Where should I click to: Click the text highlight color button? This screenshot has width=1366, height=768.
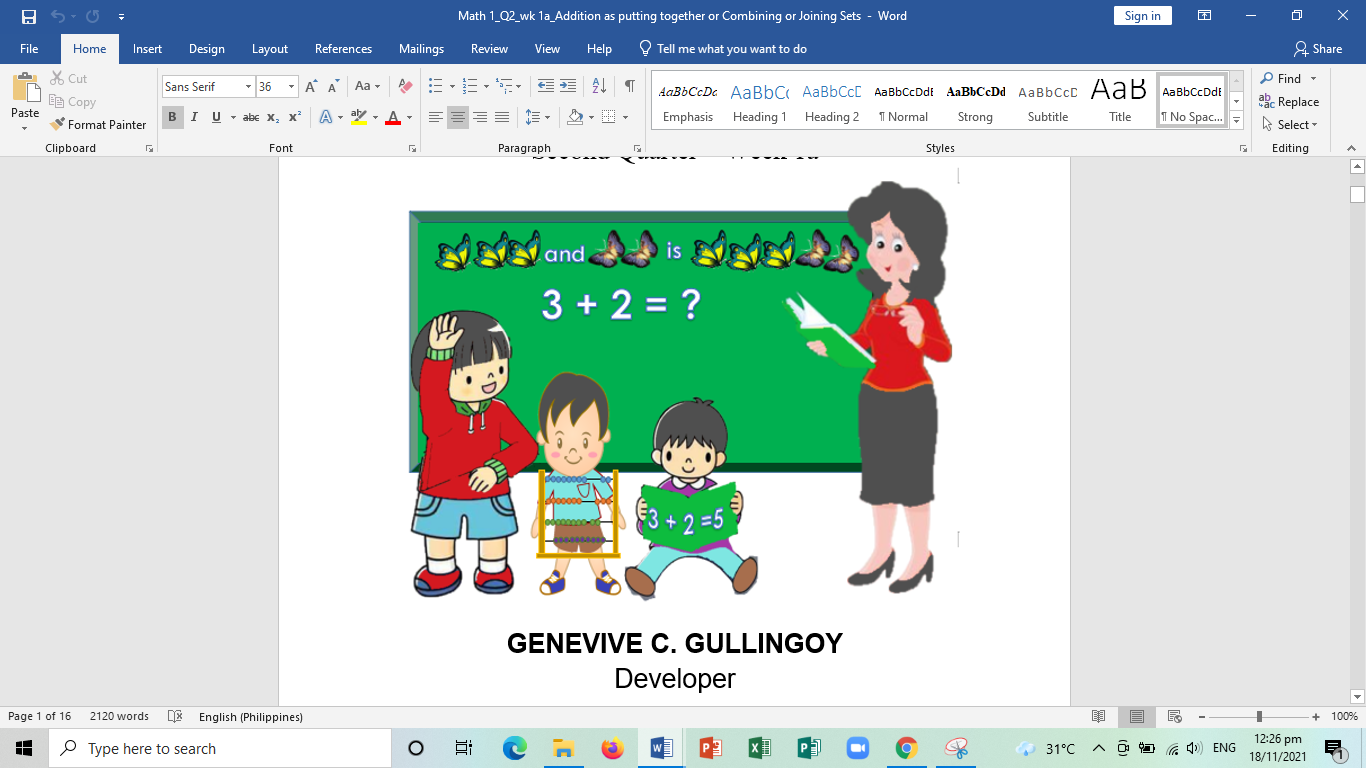359,117
